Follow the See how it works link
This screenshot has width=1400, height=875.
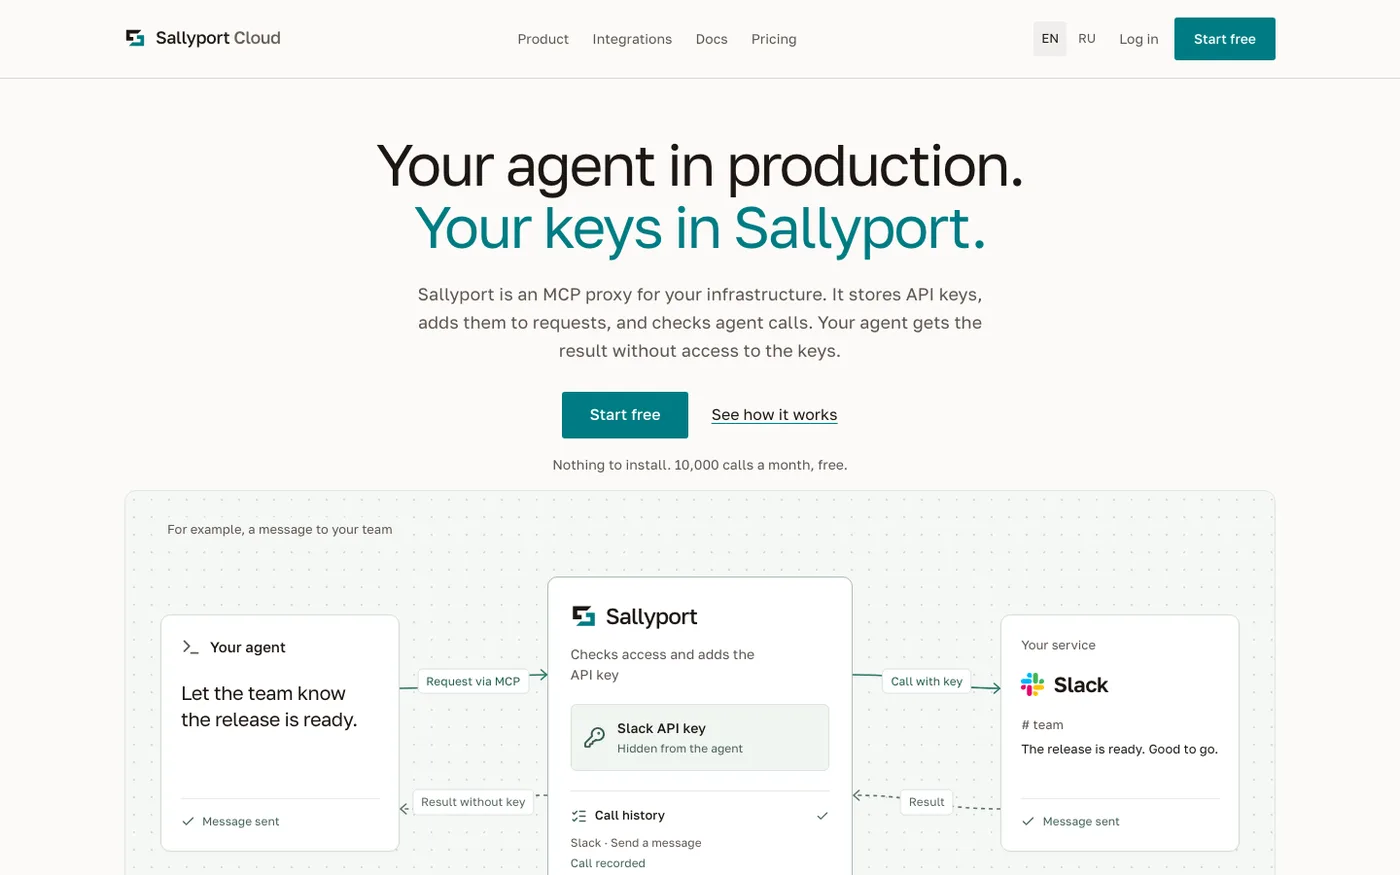774,415
